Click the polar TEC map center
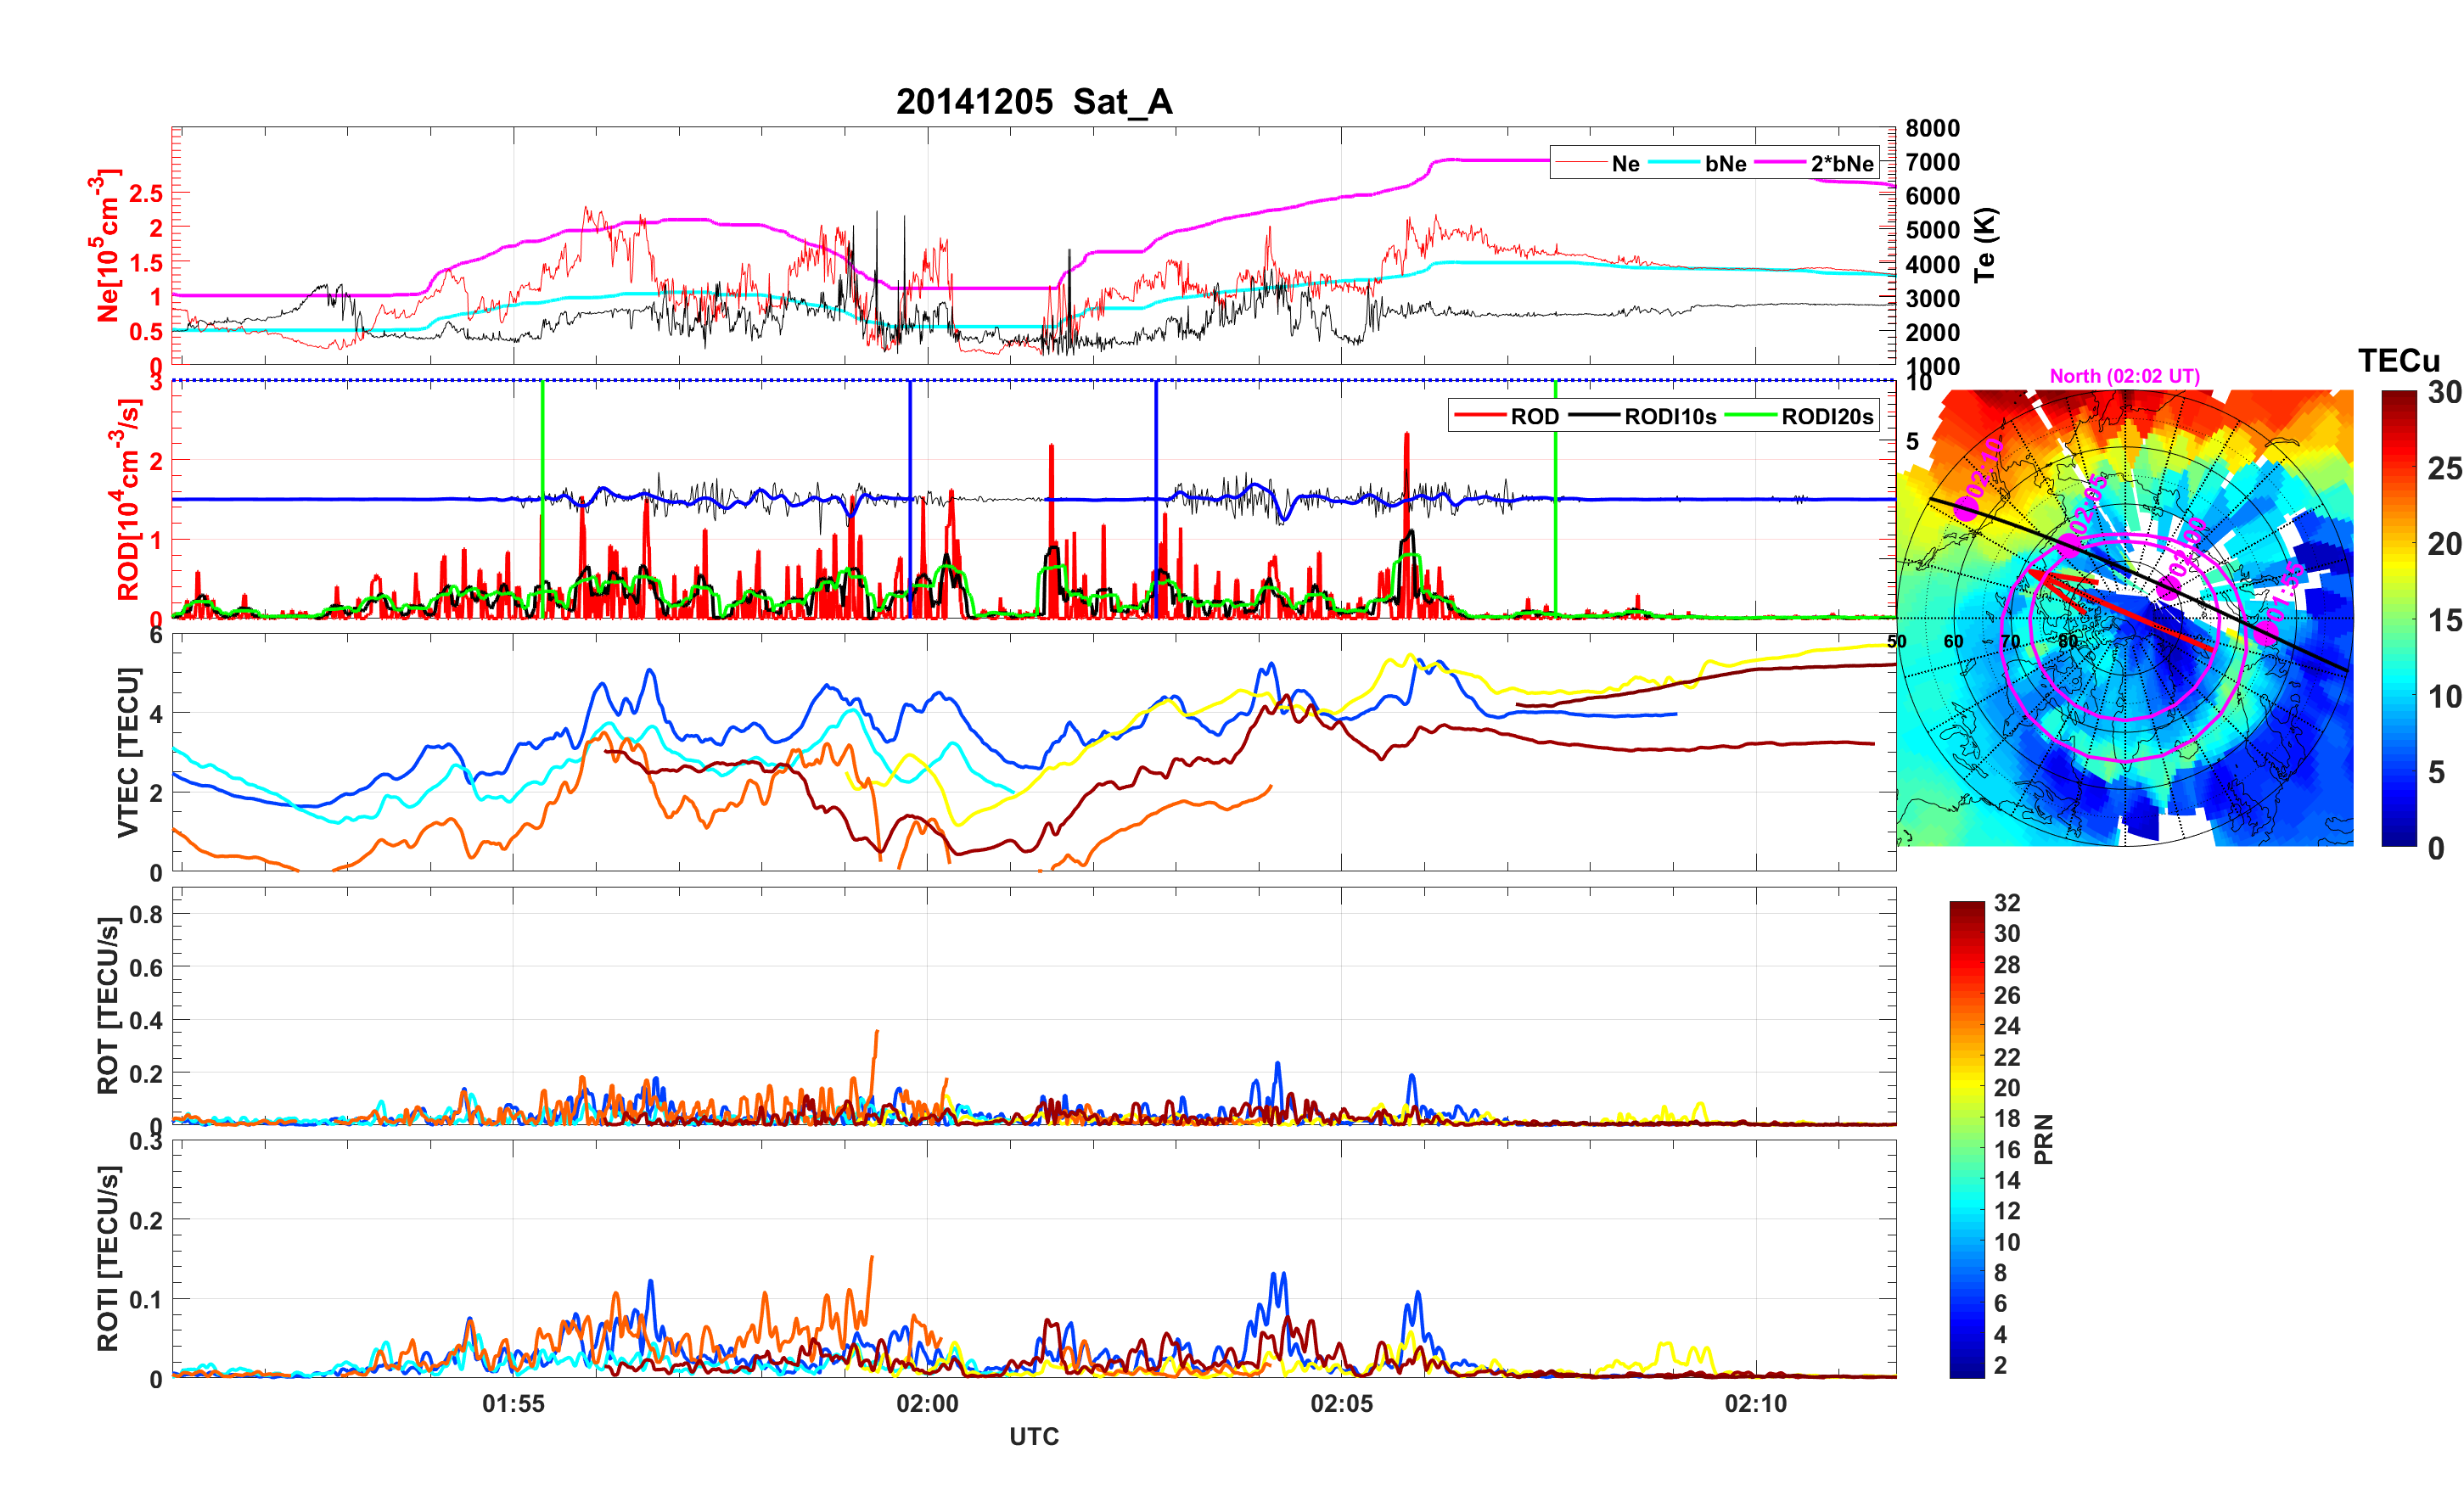The height and width of the screenshot is (1490, 2464). (x=2125, y=619)
